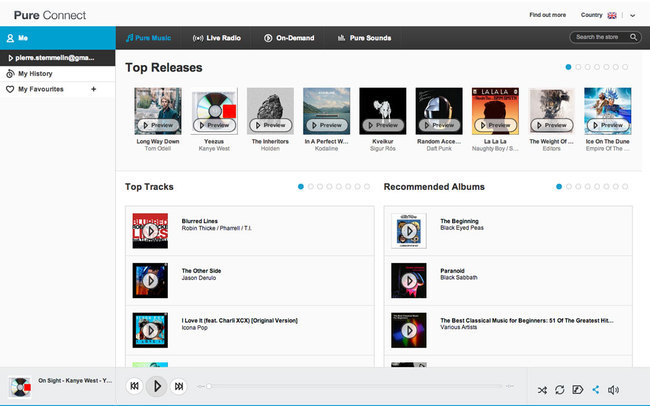650x406 pixels.
Task: Preview the La La La release
Action: (495, 125)
